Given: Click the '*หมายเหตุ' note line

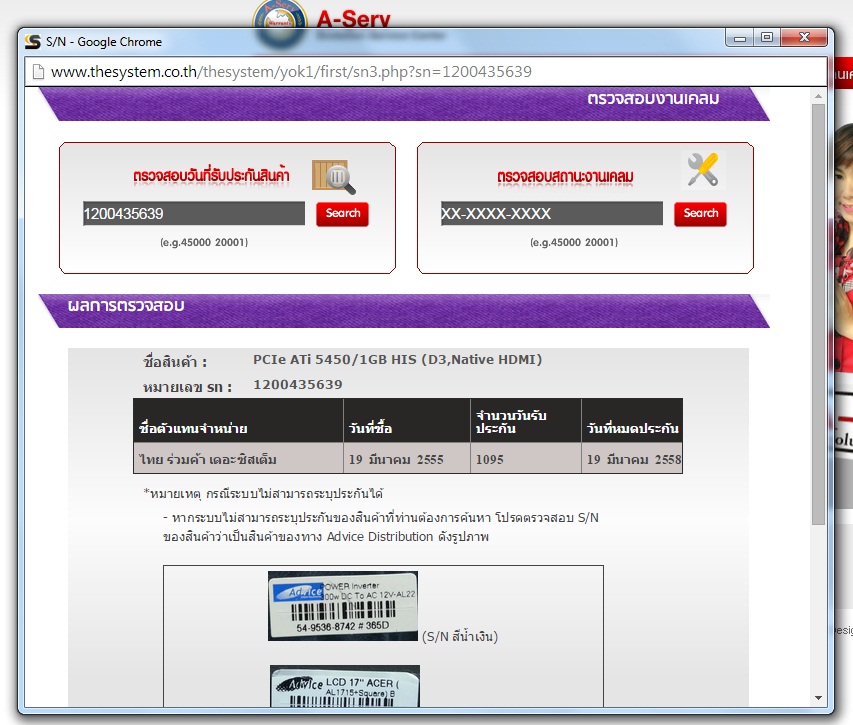Looking at the screenshot, I should (x=263, y=494).
